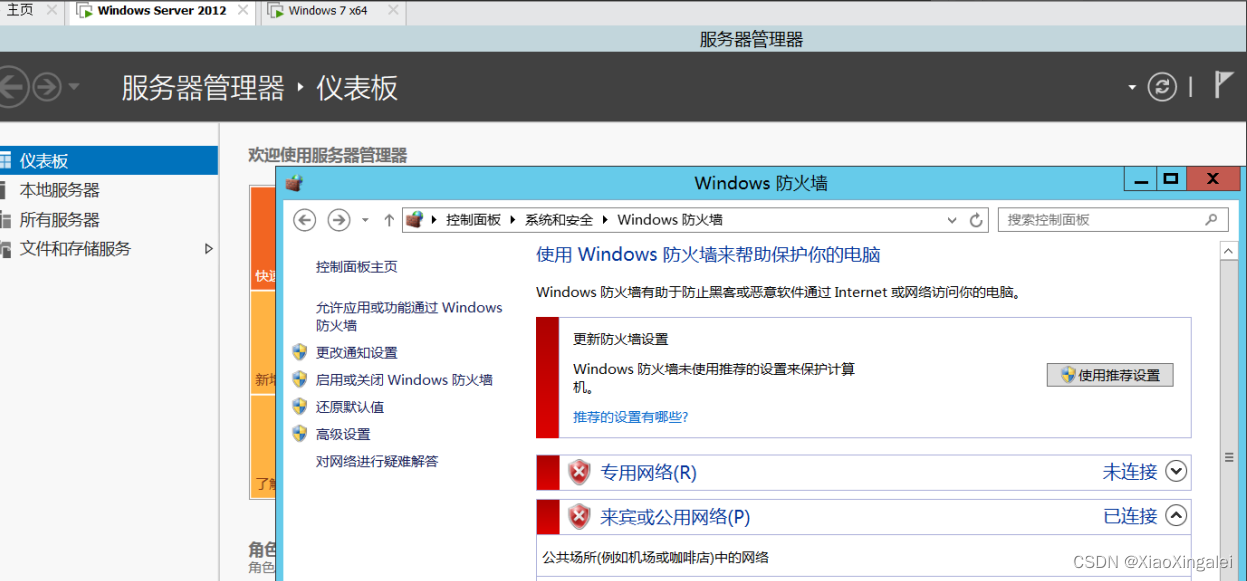The height and width of the screenshot is (581, 1247).
Task: Maximize the Windows 防火墙 window
Action: (1170, 179)
